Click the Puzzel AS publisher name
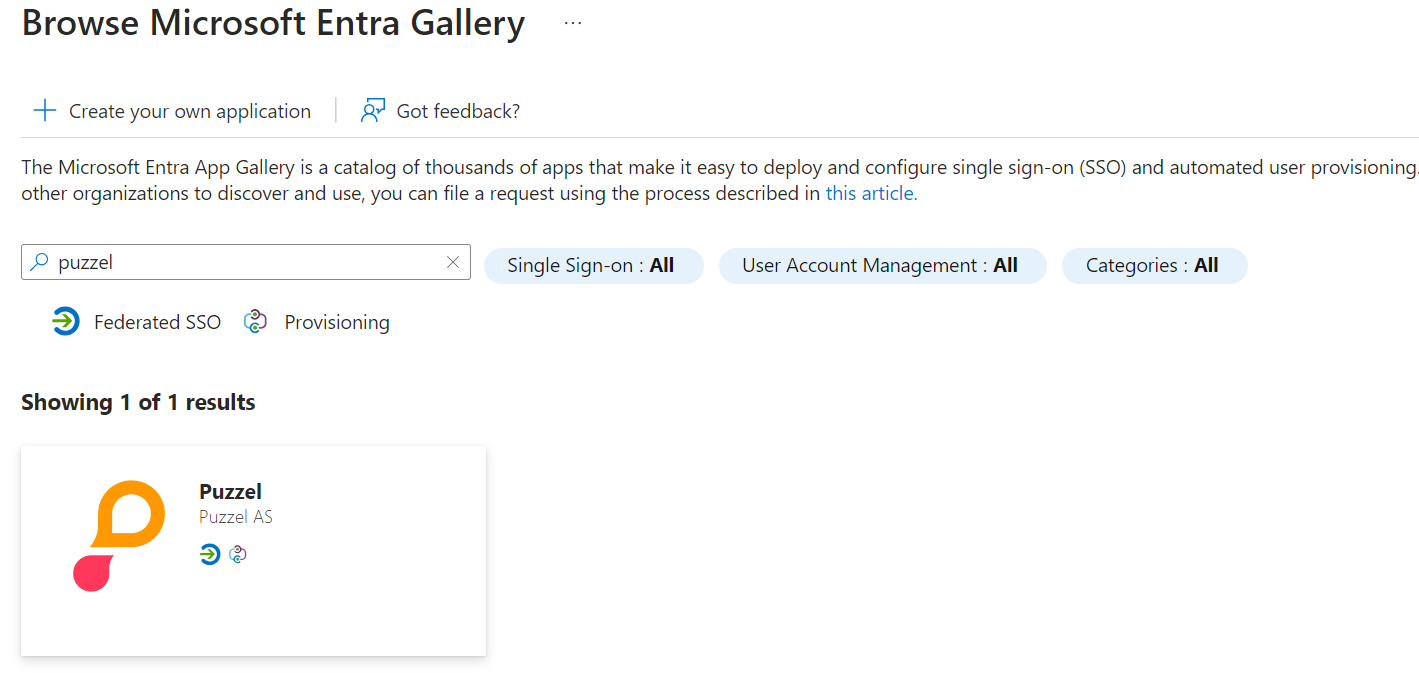This screenshot has width=1419, height=673. [x=236, y=517]
